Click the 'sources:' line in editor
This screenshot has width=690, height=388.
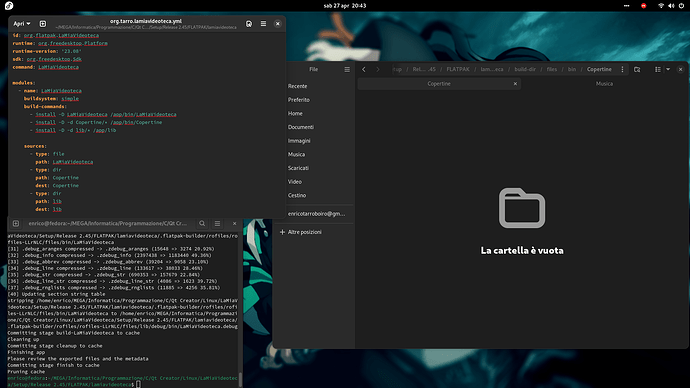[x=35, y=146]
